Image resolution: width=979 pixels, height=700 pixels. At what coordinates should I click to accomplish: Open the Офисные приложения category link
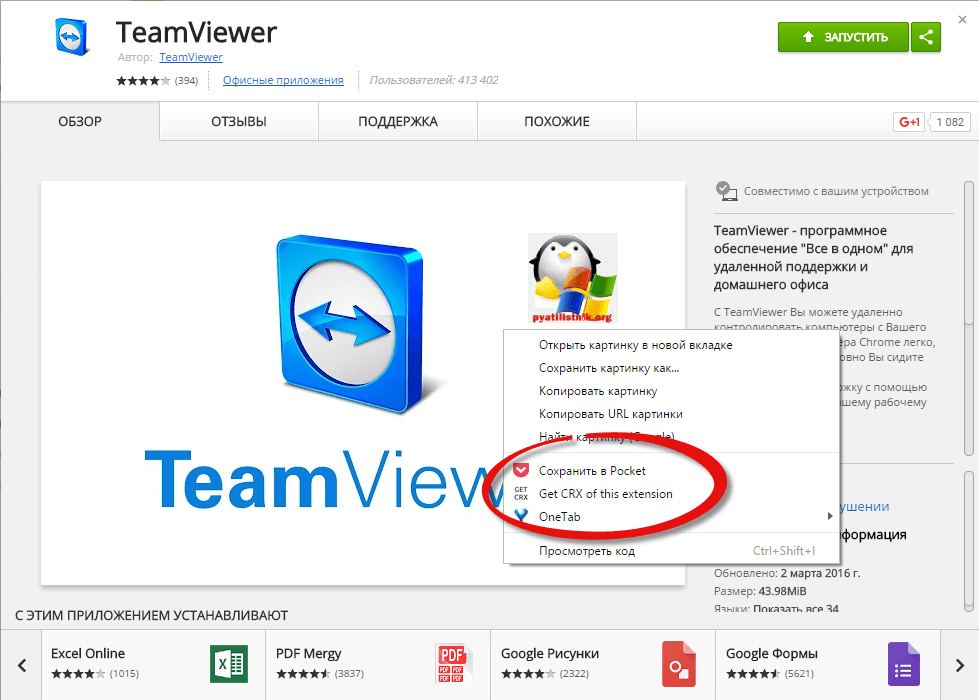(283, 80)
